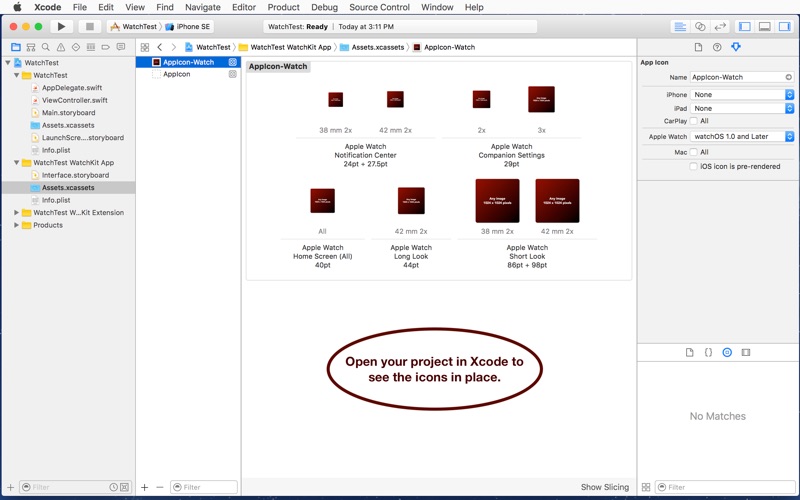
Task: Open the Version editor
Action: coord(720,26)
